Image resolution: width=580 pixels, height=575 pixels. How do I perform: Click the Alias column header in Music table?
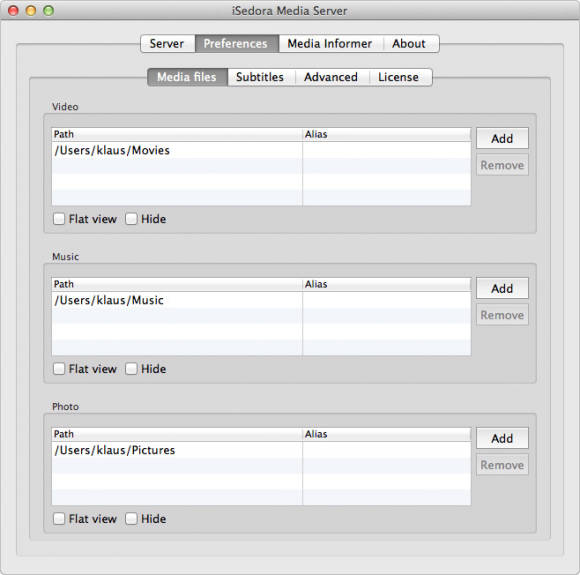387,284
